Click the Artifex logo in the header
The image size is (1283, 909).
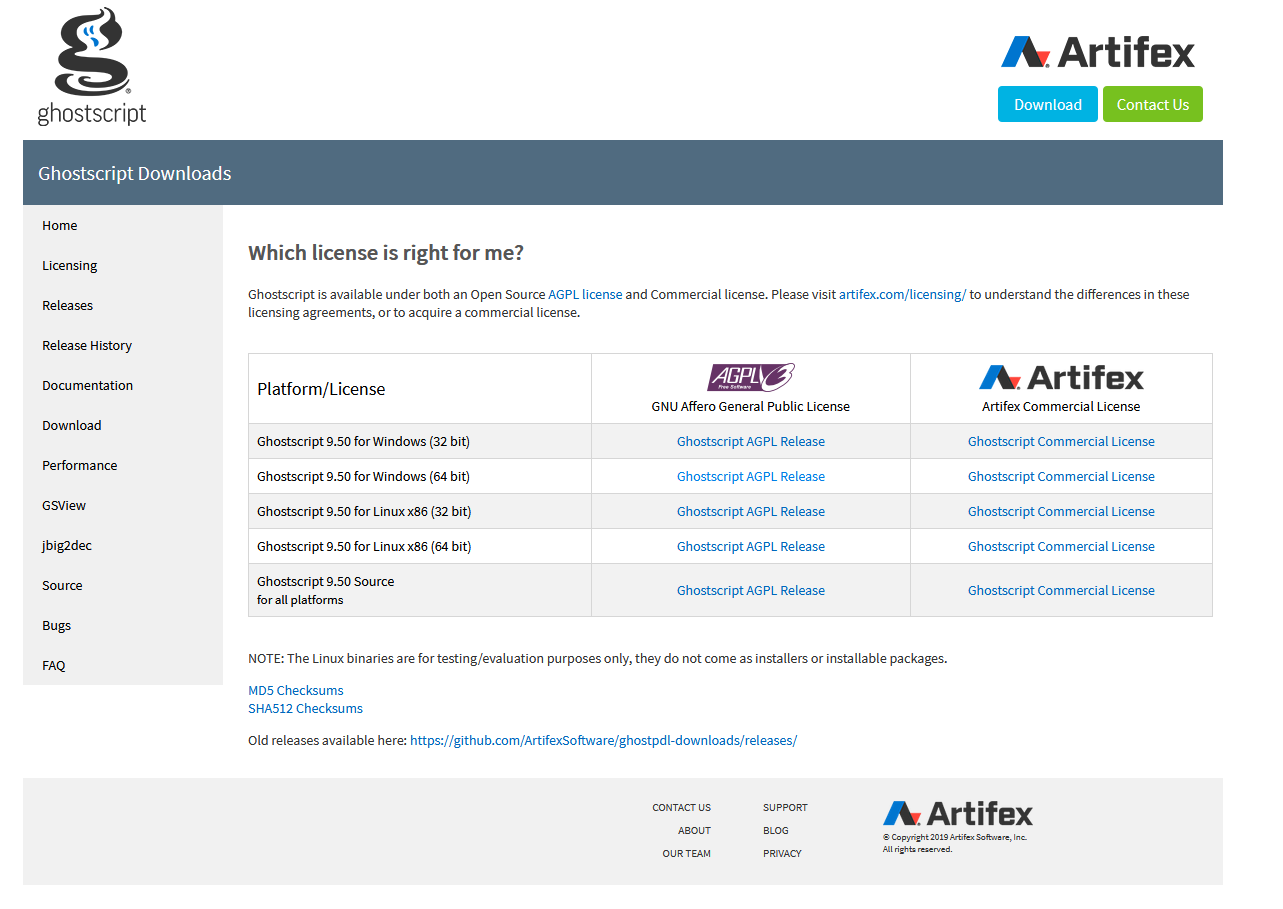(1098, 52)
